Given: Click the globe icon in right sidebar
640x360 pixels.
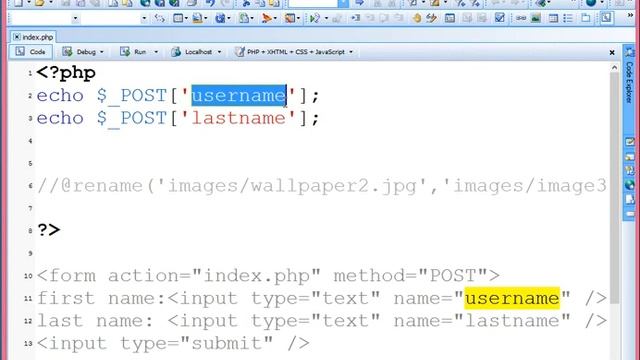Looking at the screenshot, I should click(x=630, y=185).
